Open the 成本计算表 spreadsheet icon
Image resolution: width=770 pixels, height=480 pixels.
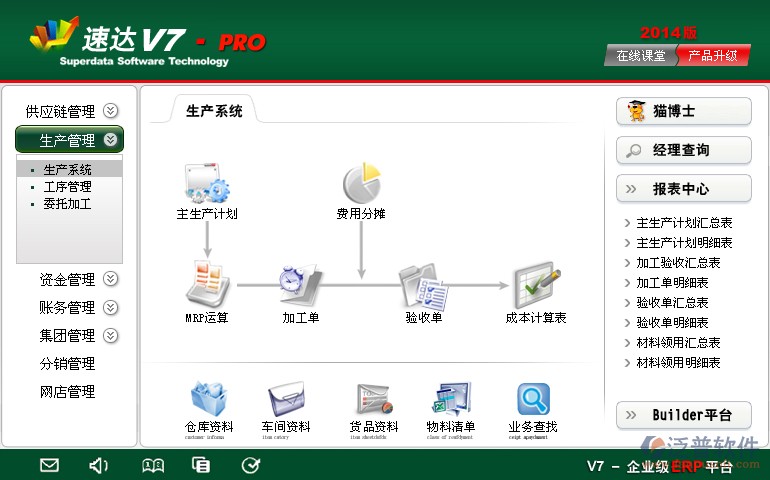(536, 285)
